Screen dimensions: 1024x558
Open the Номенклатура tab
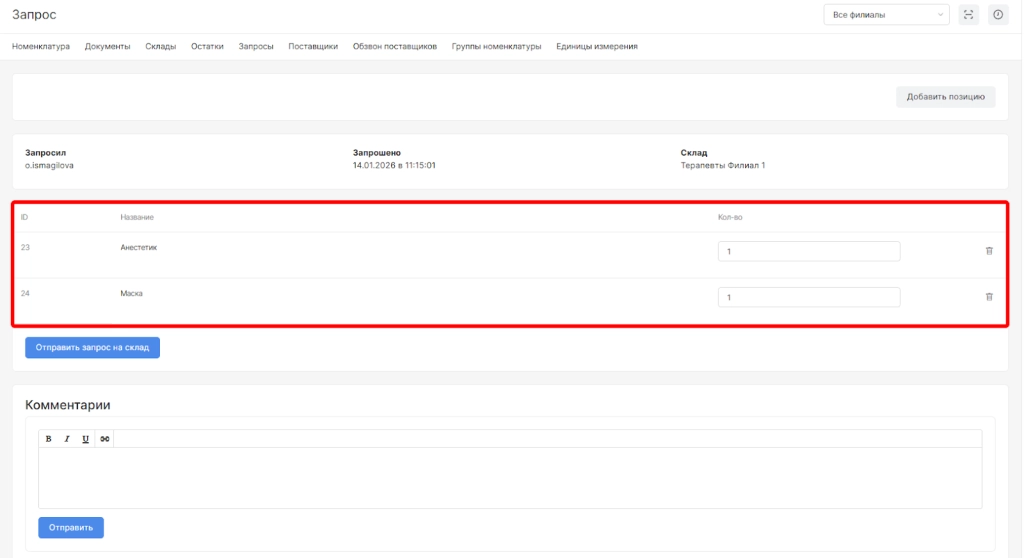point(41,46)
